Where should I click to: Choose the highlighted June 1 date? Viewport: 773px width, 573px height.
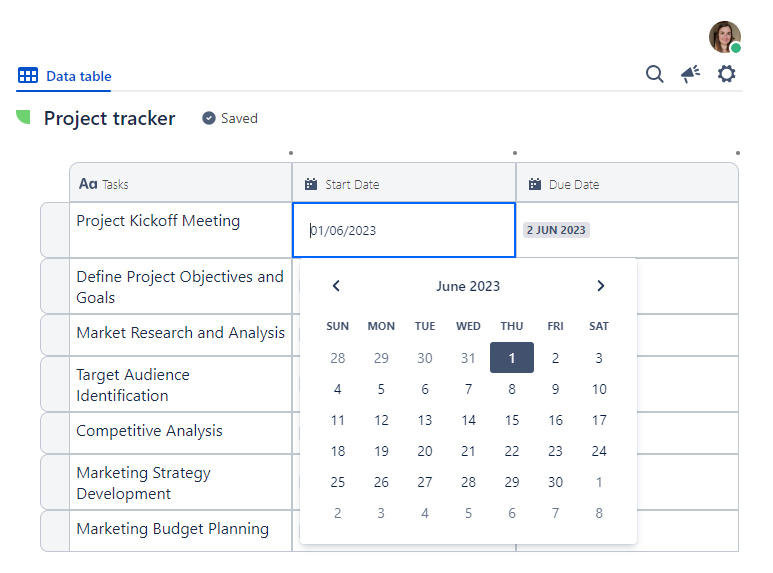click(512, 358)
